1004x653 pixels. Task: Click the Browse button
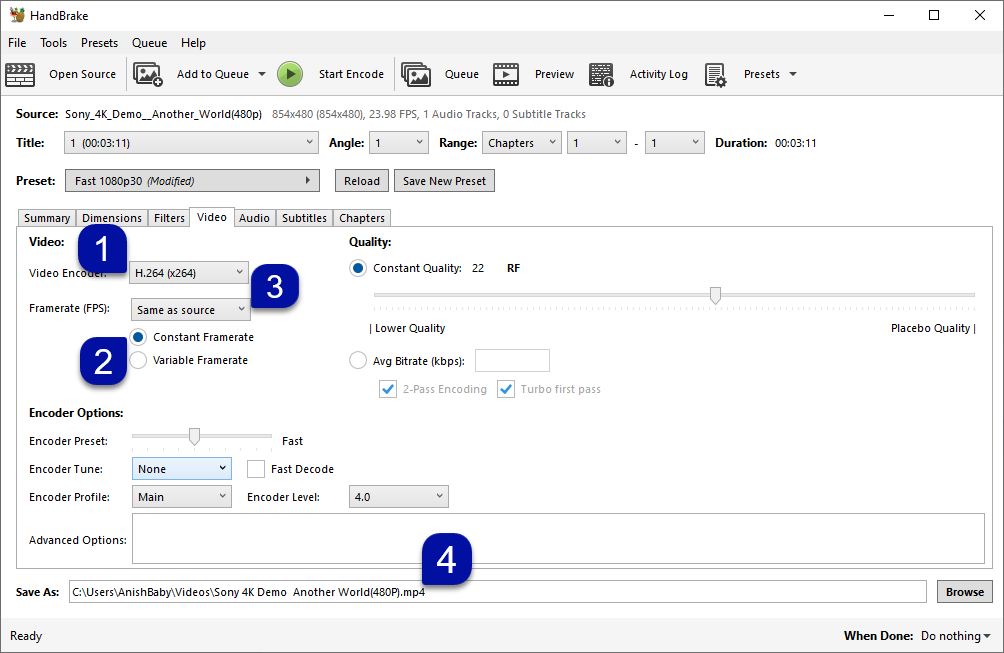click(x=965, y=592)
